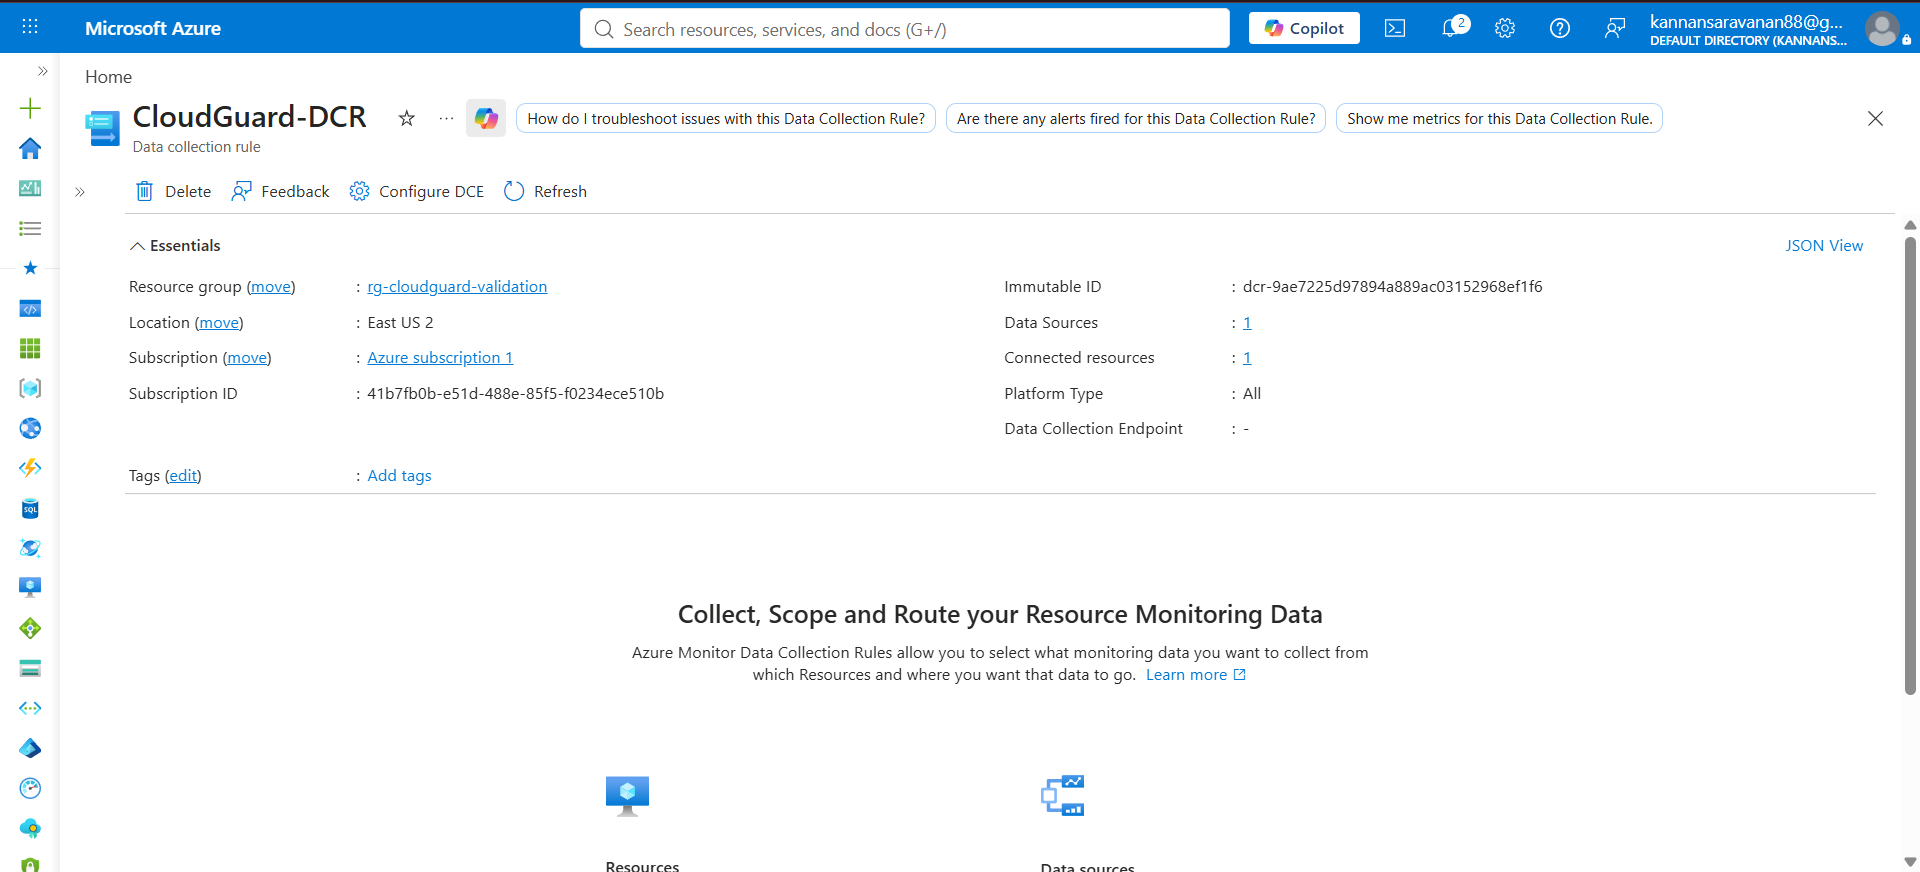This screenshot has height=872, width=1920.
Task: Click the Copilot icon beside the title
Action: point(486,118)
